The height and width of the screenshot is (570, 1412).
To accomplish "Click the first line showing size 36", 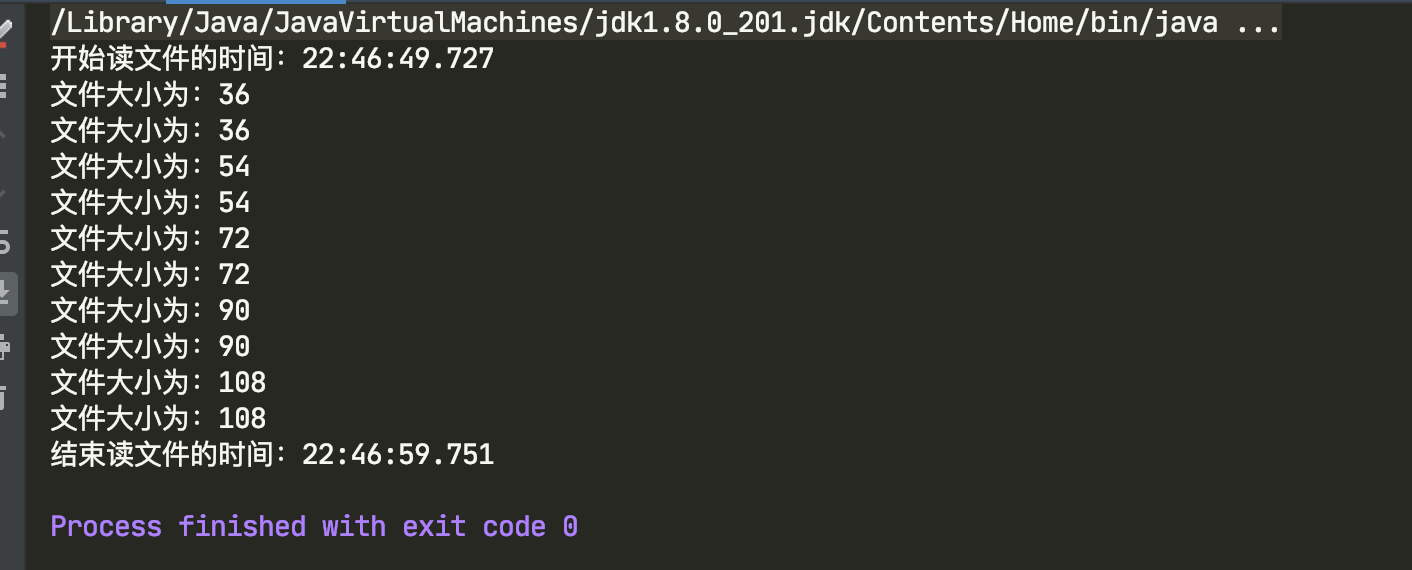I will 150,95.
